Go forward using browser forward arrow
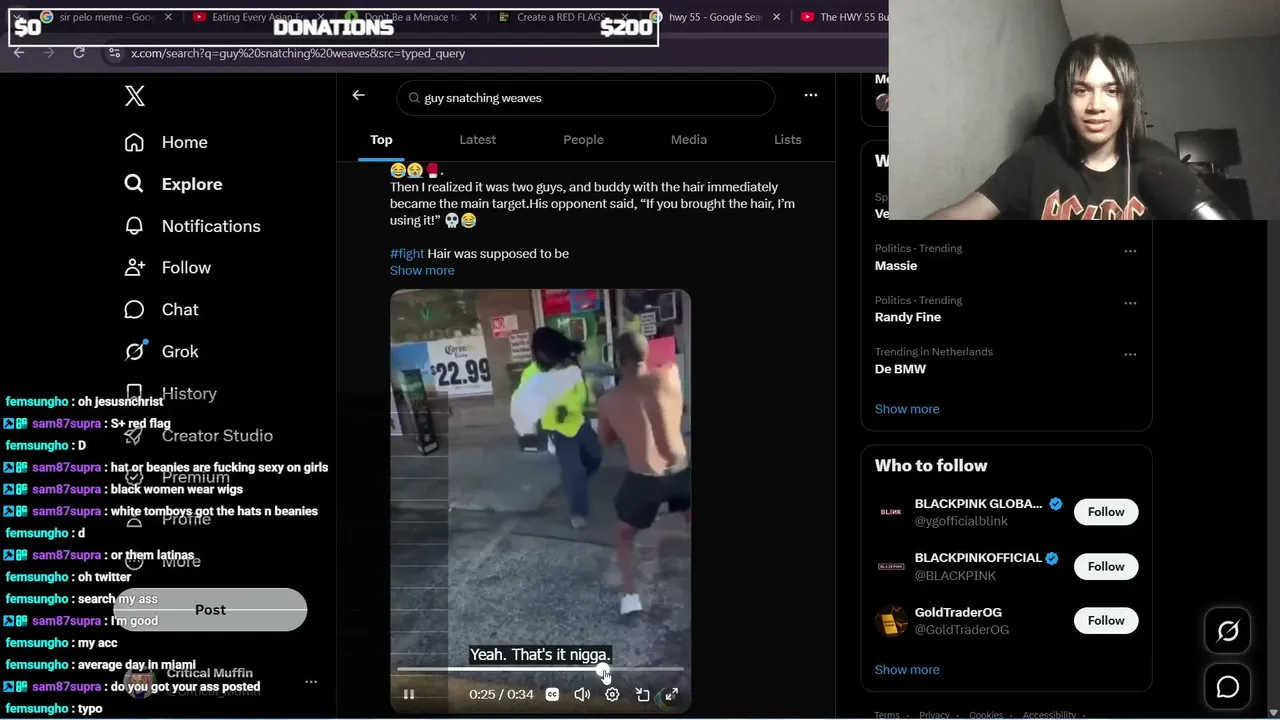1280x720 pixels. point(49,53)
